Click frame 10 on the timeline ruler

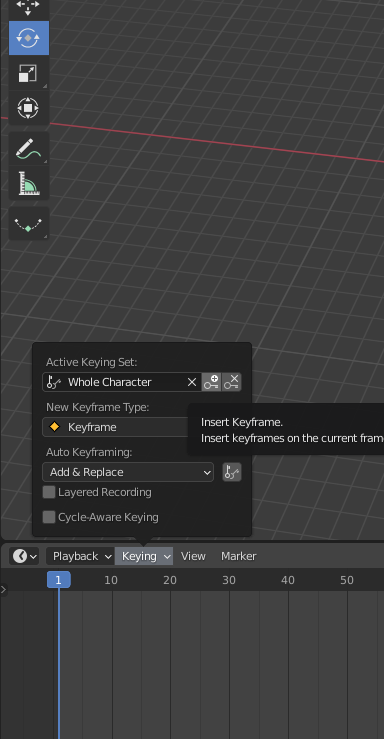(111, 580)
